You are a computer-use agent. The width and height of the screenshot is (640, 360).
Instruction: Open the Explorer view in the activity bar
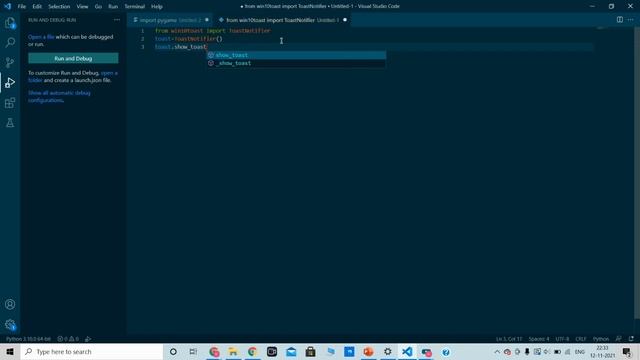[10, 23]
